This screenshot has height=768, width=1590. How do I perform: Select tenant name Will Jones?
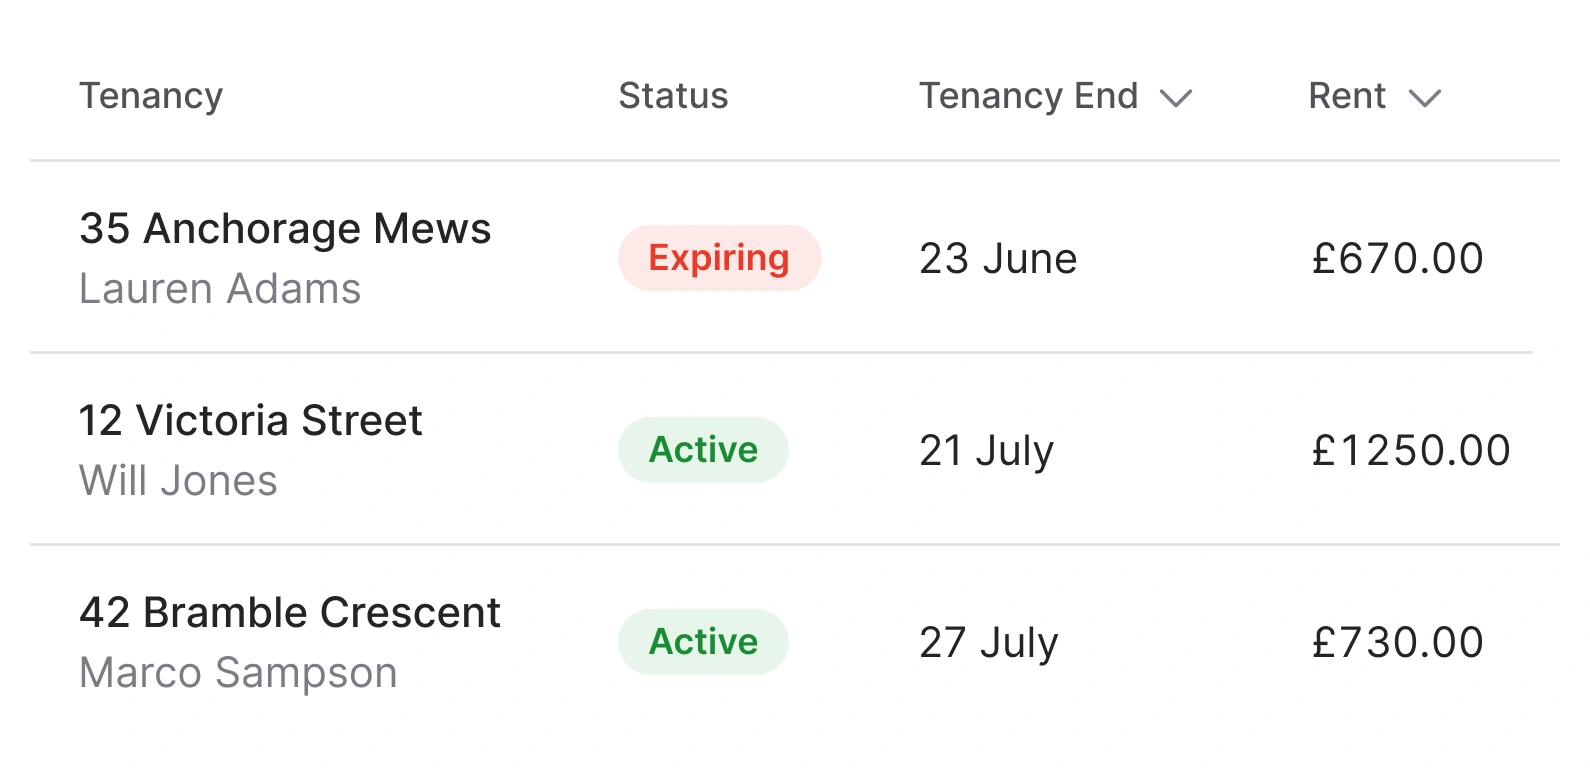pos(178,481)
